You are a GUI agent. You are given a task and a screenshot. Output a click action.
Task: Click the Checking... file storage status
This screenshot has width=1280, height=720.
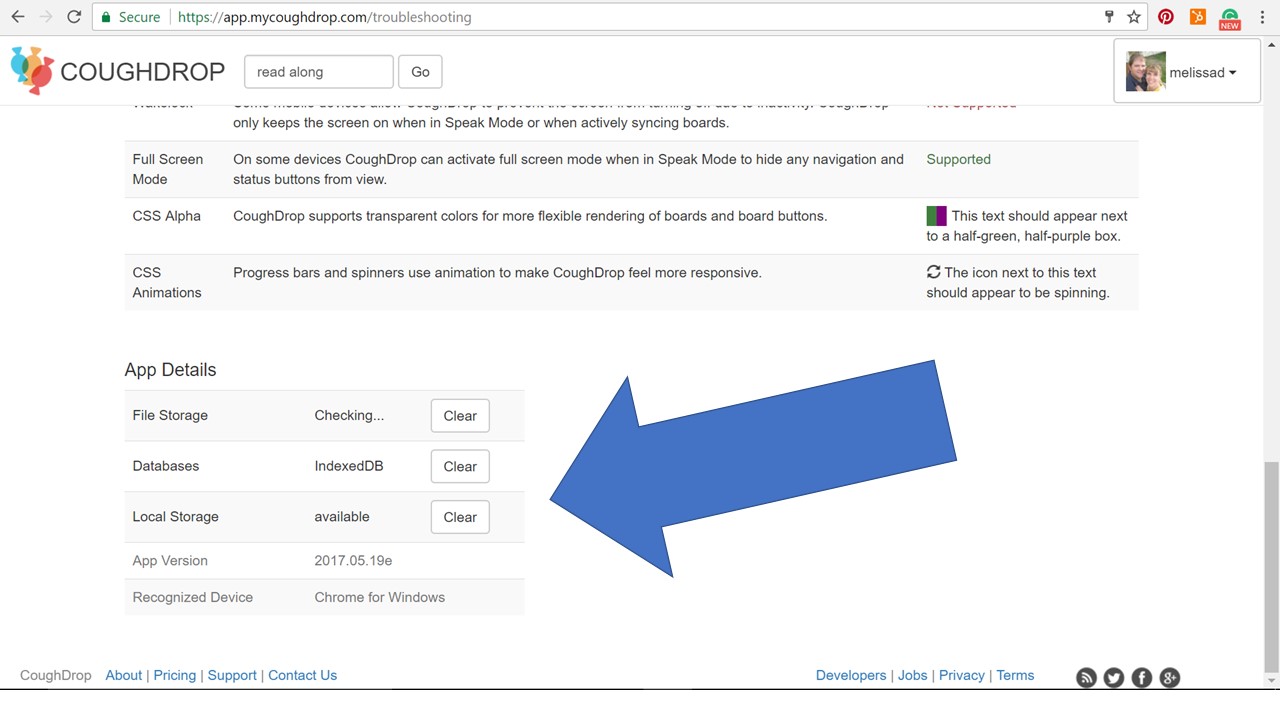(x=349, y=415)
